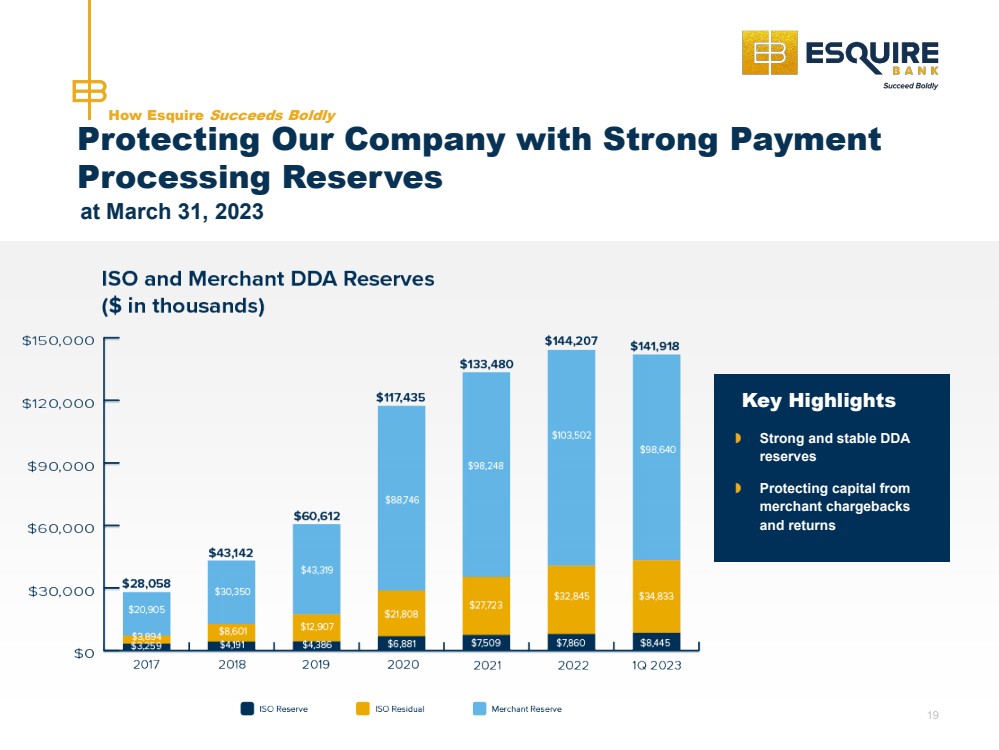Click the $8,601 ISO residual segment
Image resolution: width=999 pixels, height=750 pixels.
click(x=233, y=631)
